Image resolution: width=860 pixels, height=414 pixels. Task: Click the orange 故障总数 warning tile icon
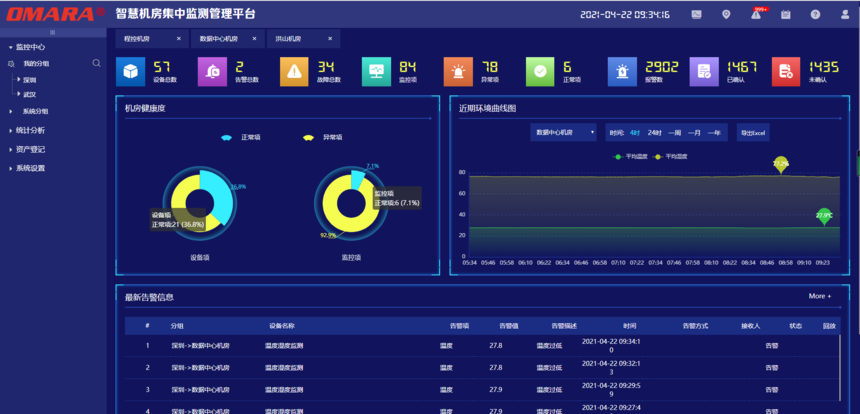pos(294,71)
